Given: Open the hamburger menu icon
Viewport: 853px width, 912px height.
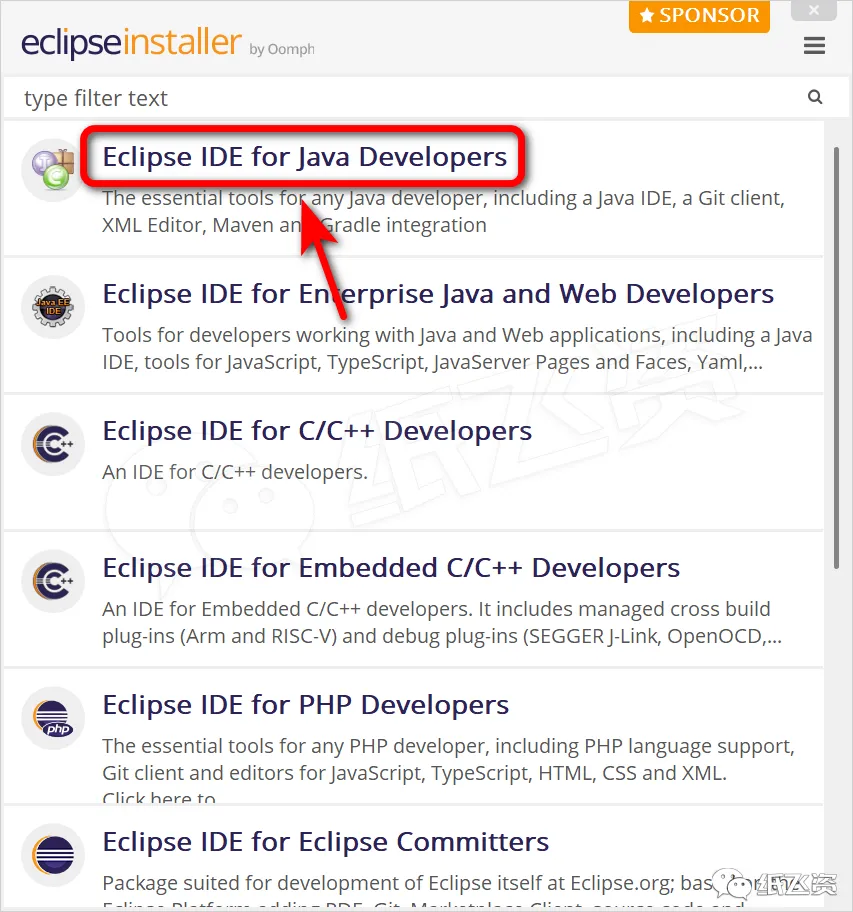Looking at the screenshot, I should click(x=814, y=45).
